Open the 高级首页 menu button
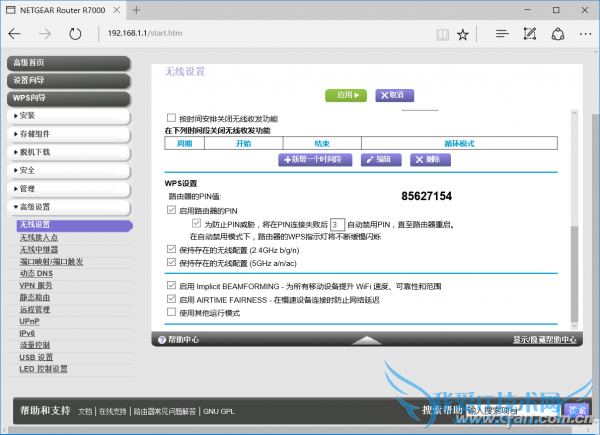Viewport: 600px width, 435px height. pos(69,63)
